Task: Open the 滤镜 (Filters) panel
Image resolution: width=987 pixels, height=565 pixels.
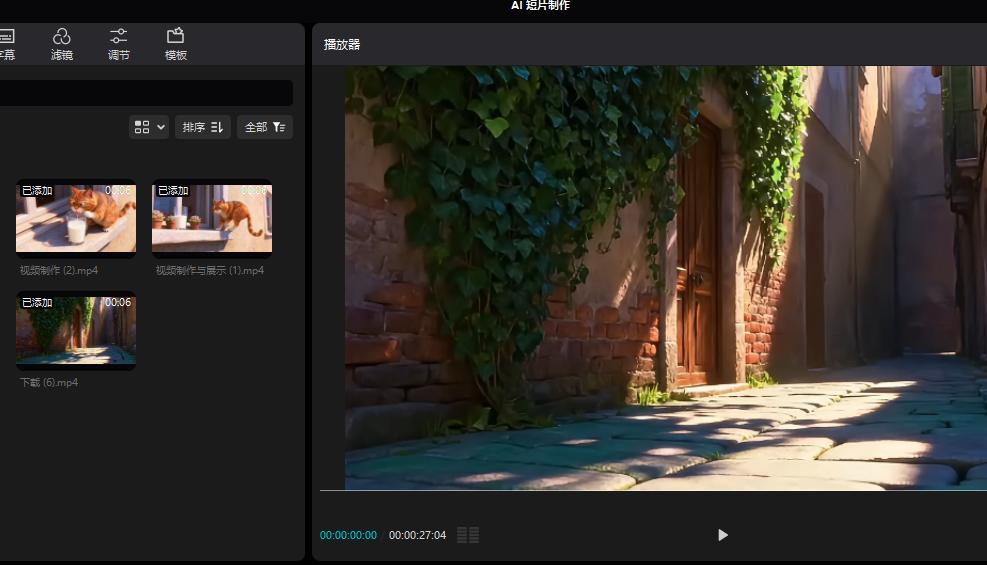Action: 62,44
